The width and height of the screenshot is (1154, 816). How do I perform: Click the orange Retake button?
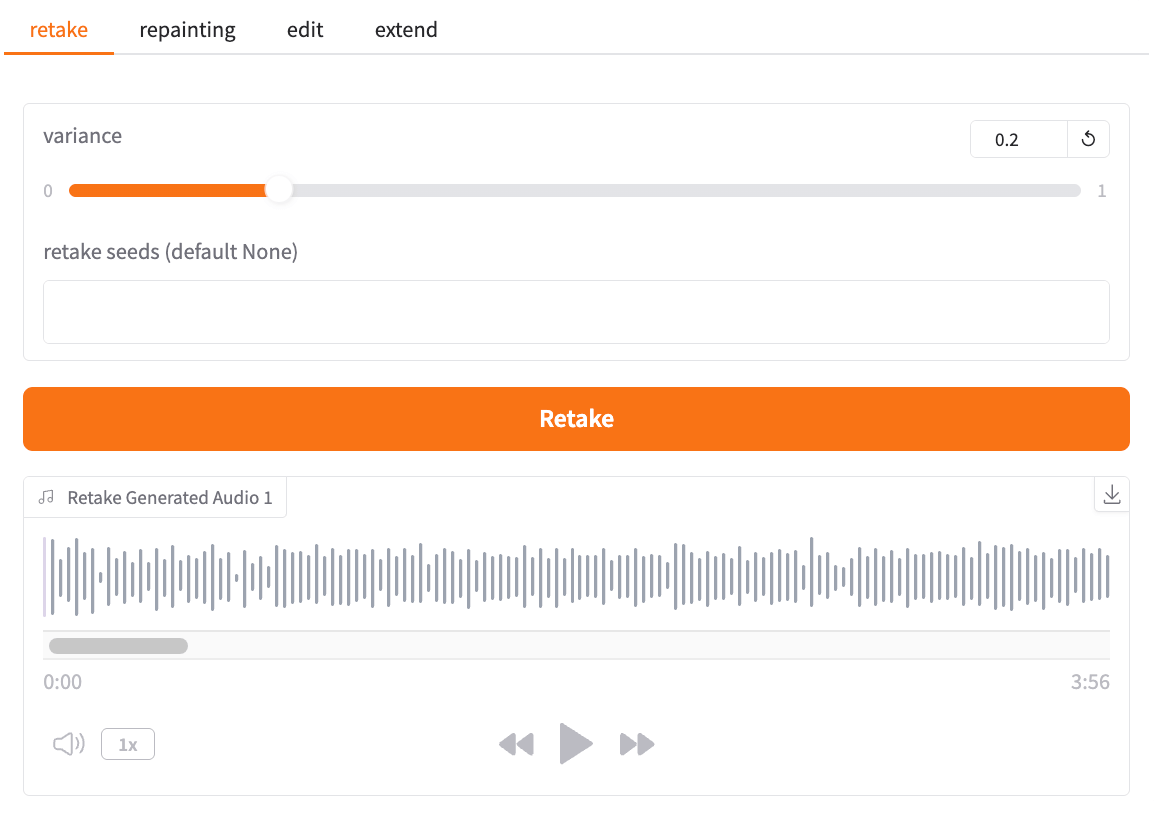(x=576, y=419)
